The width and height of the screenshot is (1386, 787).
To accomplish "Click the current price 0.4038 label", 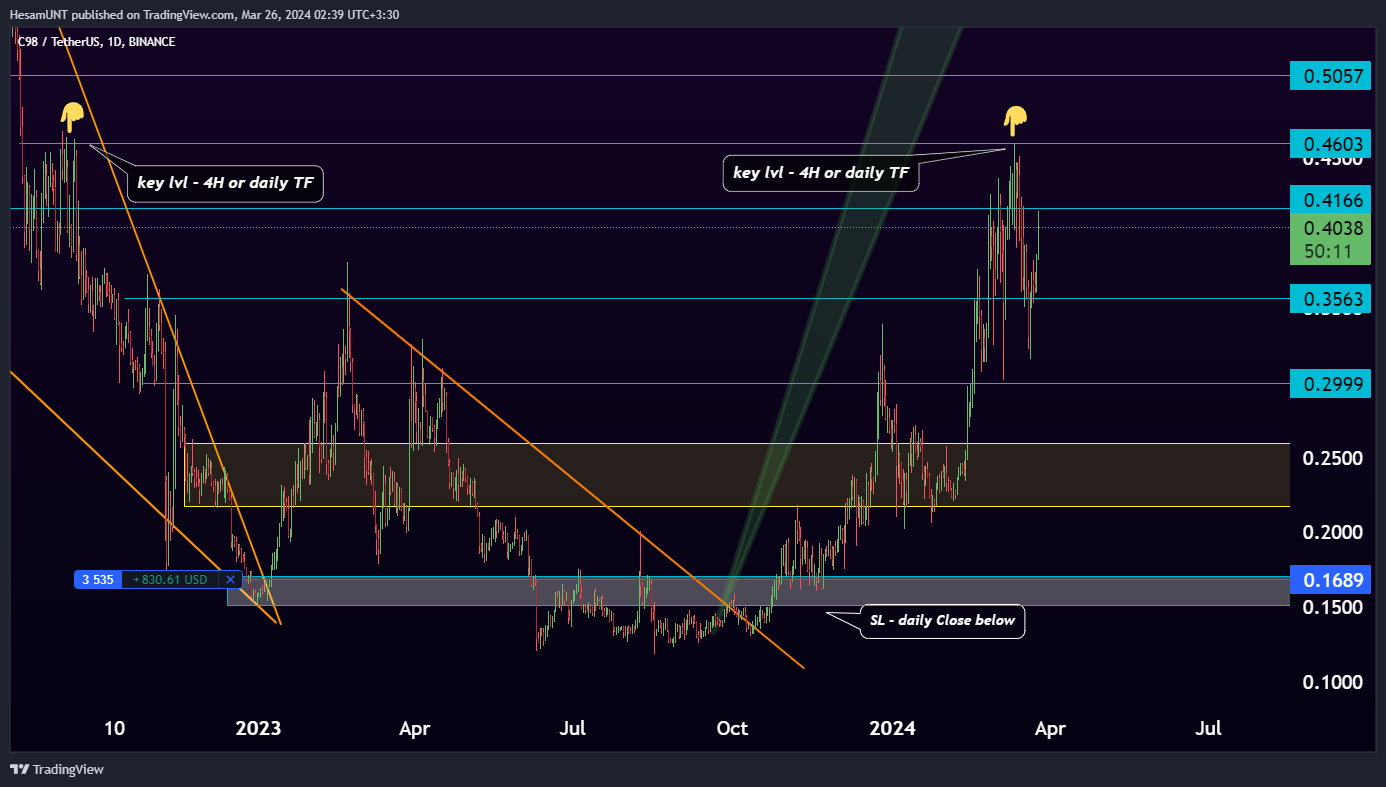I will (x=1334, y=227).
